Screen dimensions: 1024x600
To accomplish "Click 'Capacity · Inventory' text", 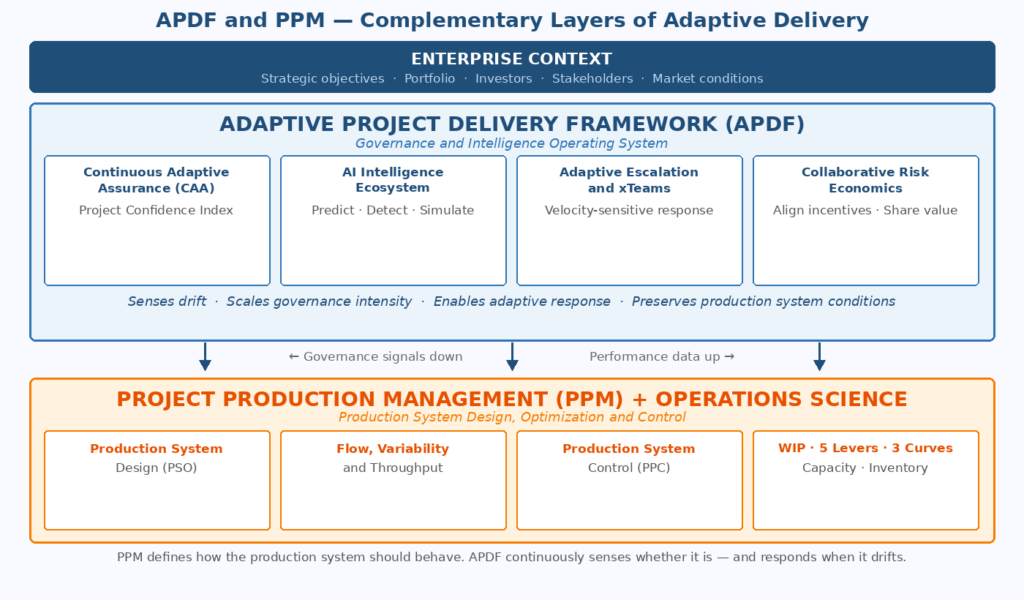I will pos(865,467).
